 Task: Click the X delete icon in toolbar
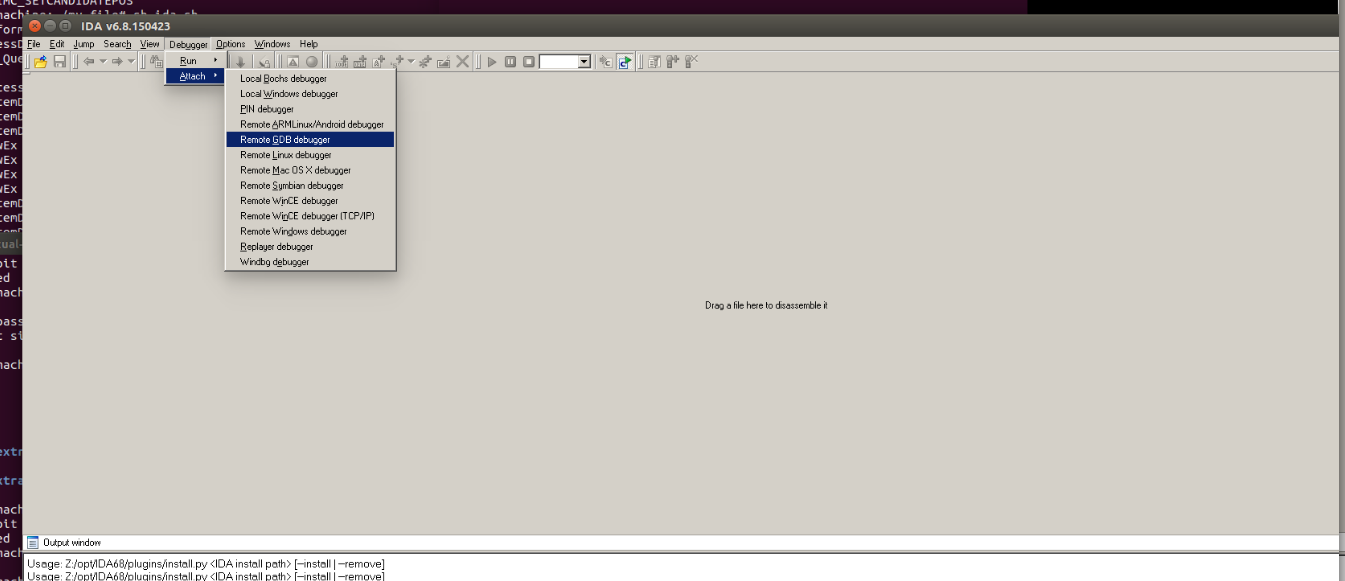[x=462, y=62]
